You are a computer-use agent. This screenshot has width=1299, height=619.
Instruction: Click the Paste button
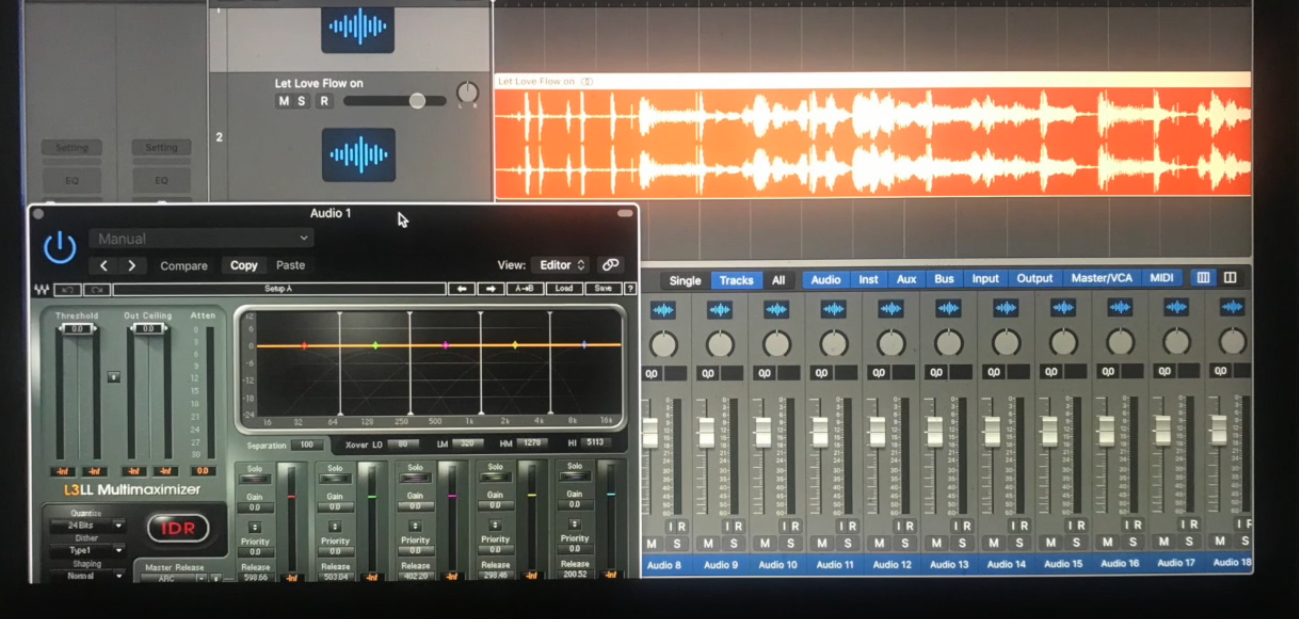click(x=291, y=265)
